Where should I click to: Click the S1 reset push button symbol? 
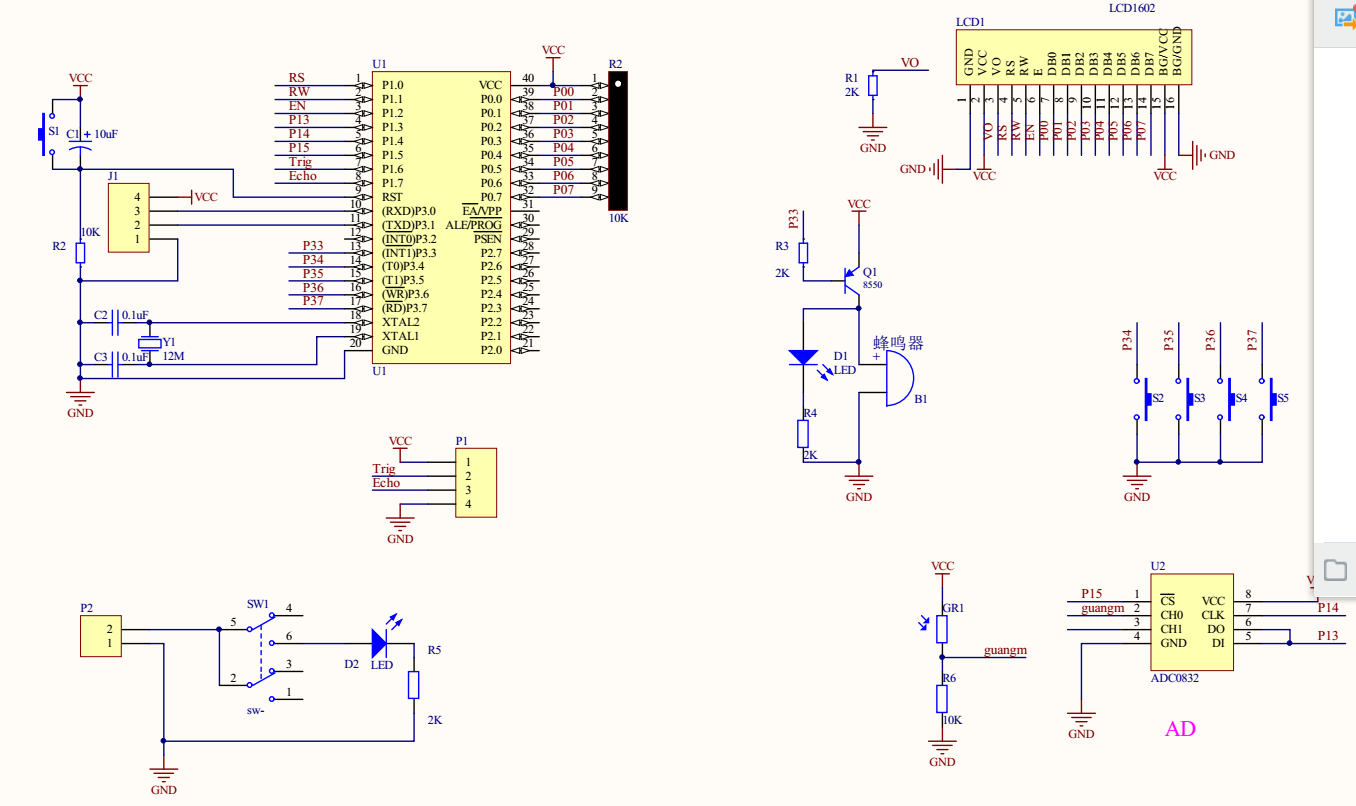coord(46,134)
